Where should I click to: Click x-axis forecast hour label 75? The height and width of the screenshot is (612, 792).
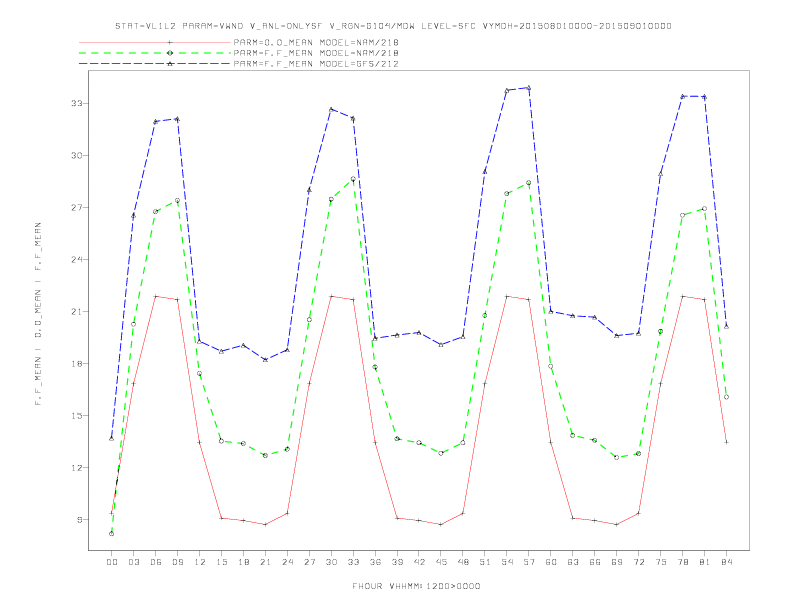[661, 562]
